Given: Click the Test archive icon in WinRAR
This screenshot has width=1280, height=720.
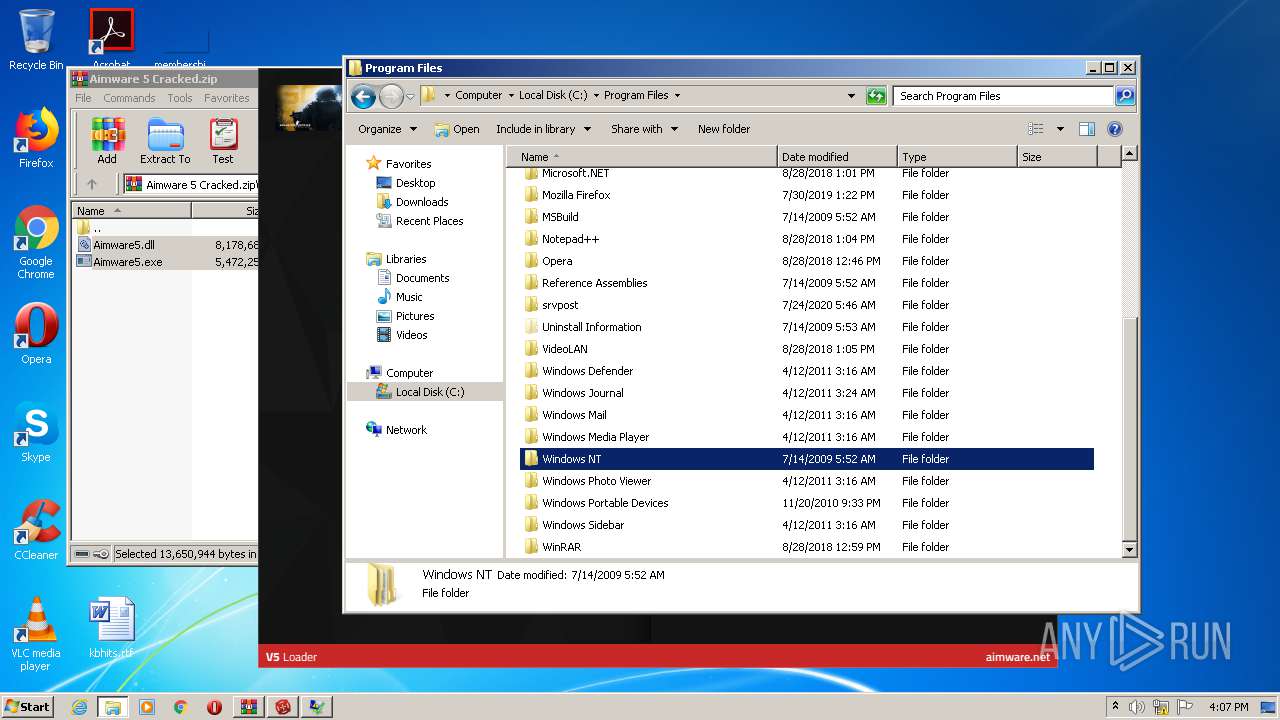Looking at the screenshot, I should 223,141.
